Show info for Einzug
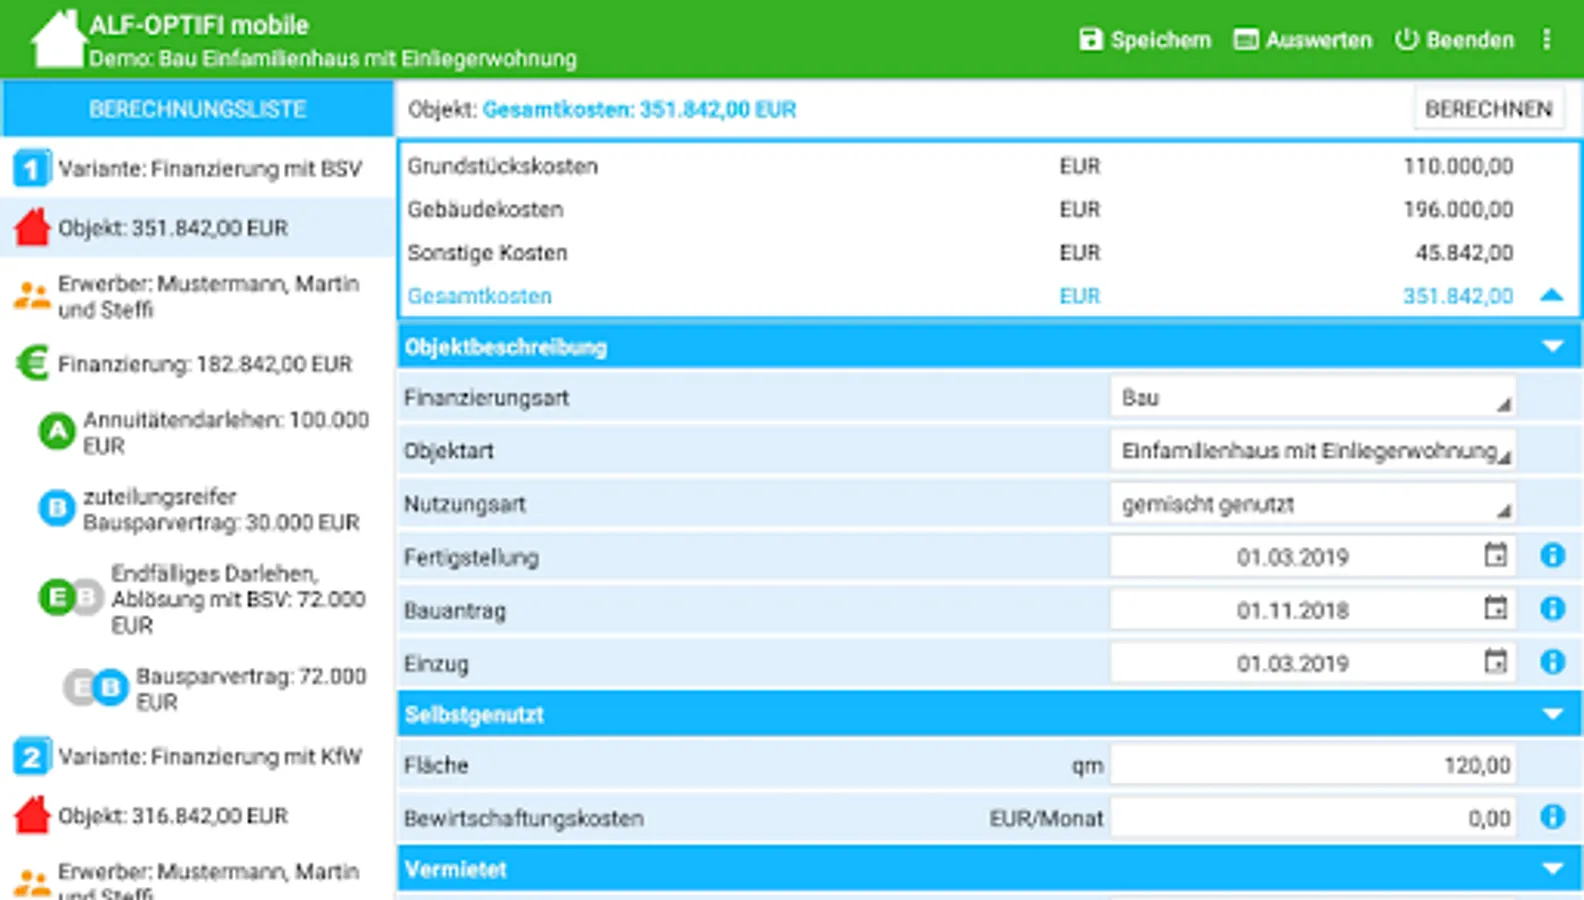This screenshot has height=900, width=1584. (x=1552, y=661)
